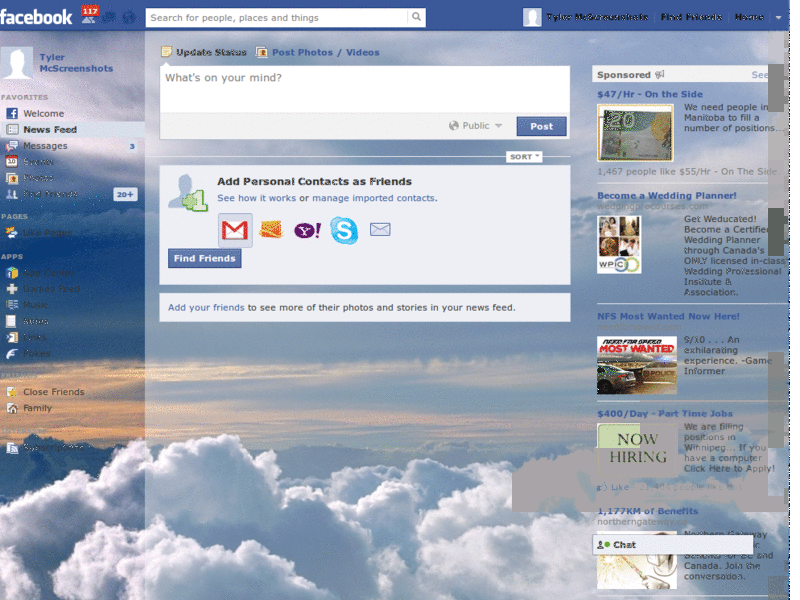The width and height of the screenshot is (800, 600).
Task: Open Pokes under Apps
Action: coord(36,353)
